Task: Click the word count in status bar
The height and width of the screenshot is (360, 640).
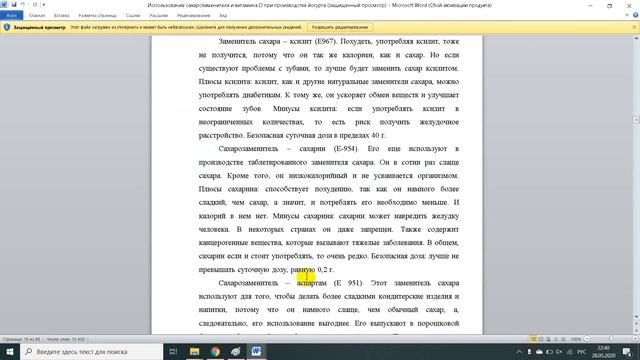Action: (65, 339)
